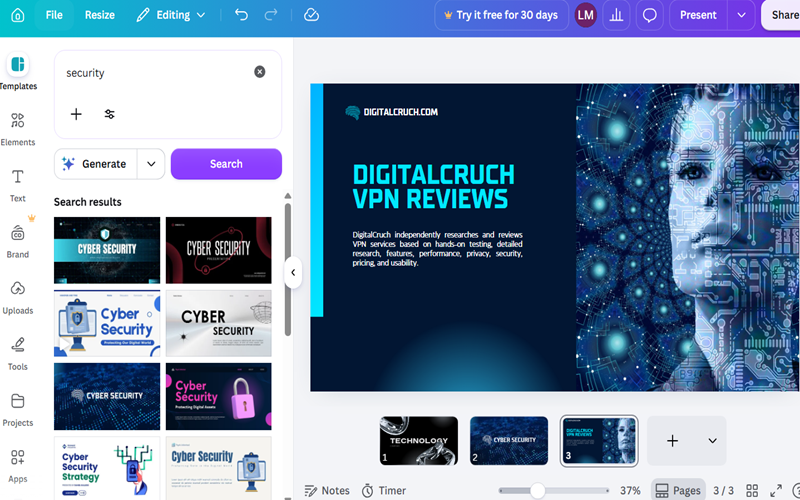Select the DIGITALCRUCH.COM logo text on slide

(401, 112)
